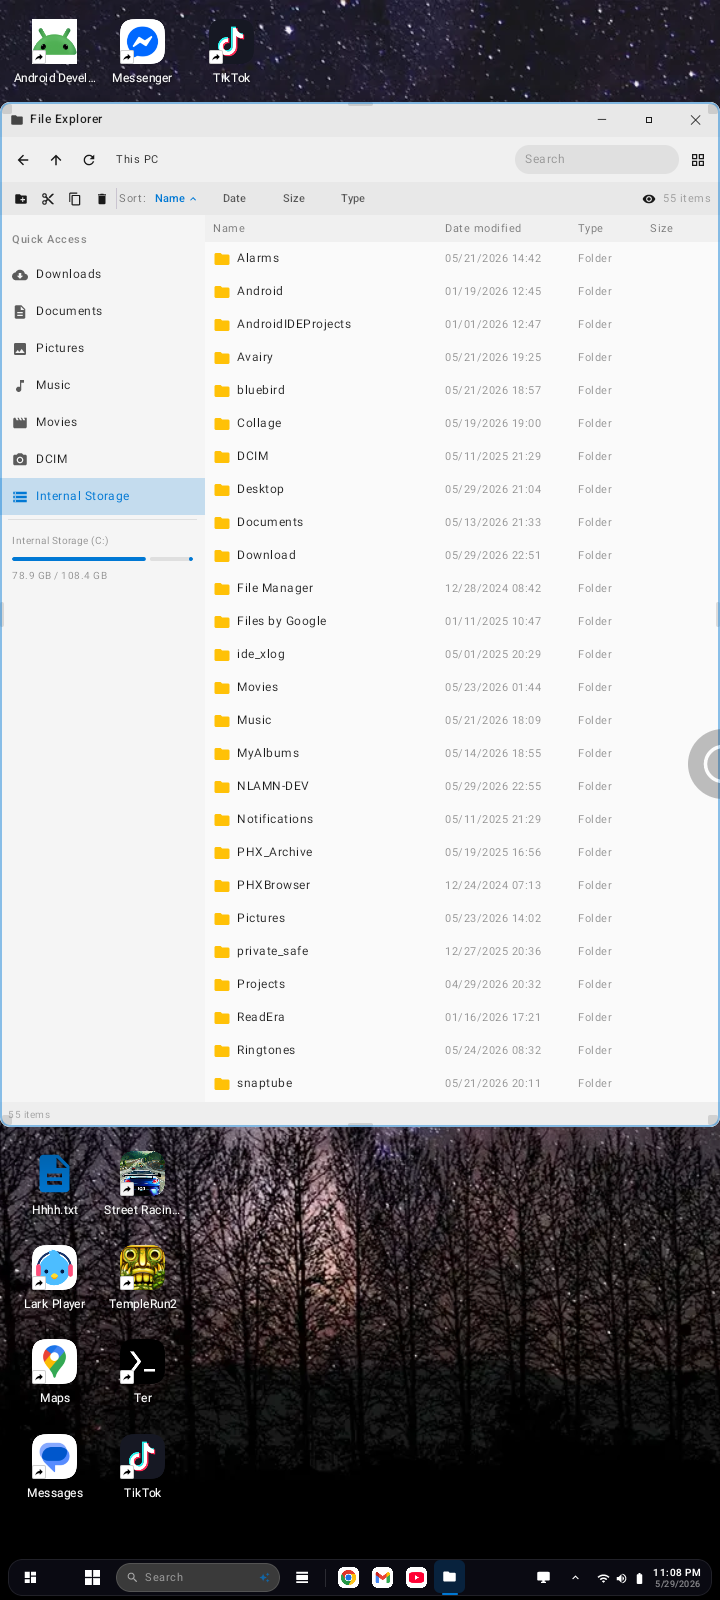Go back with the left arrow button

23,160
